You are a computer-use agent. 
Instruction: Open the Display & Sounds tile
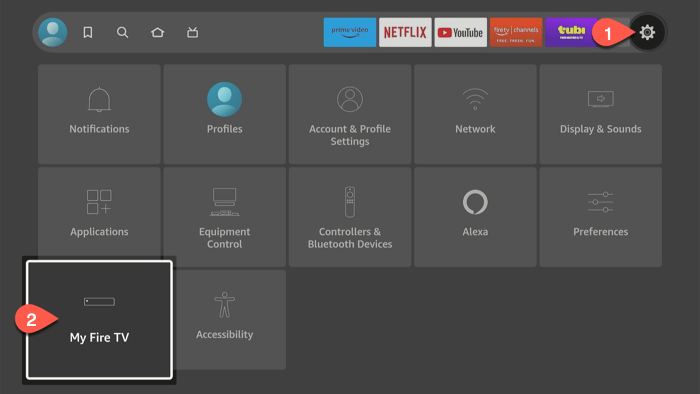tap(600, 114)
